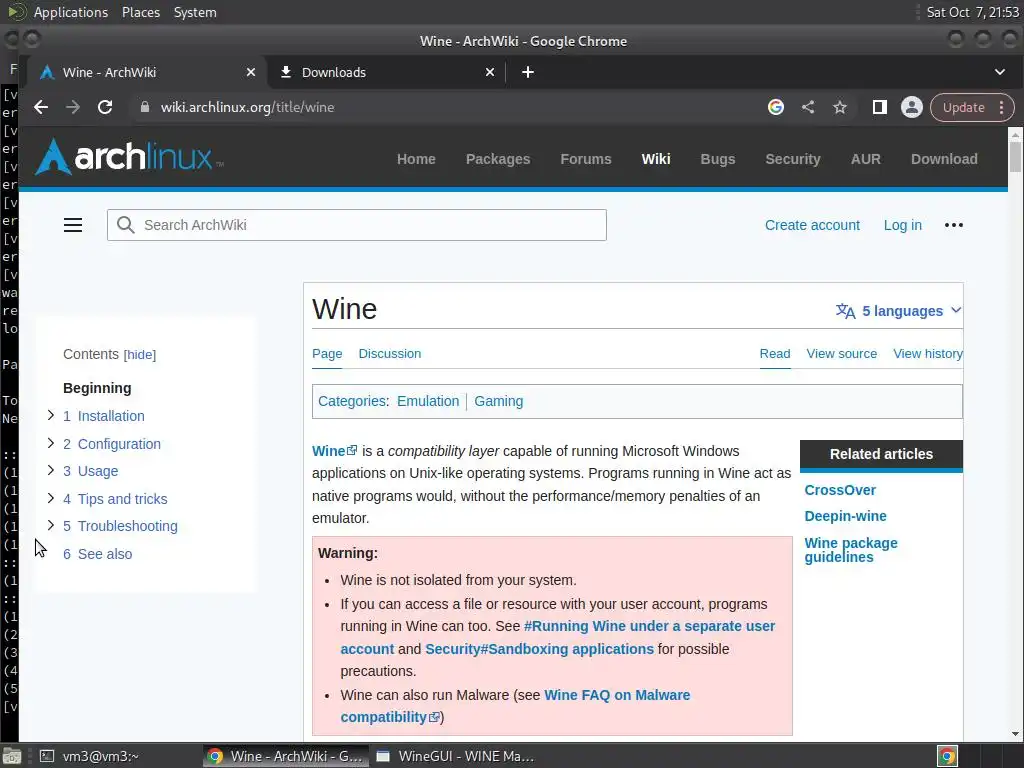Focus the Search ArchWiki field

(x=357, y=225)
